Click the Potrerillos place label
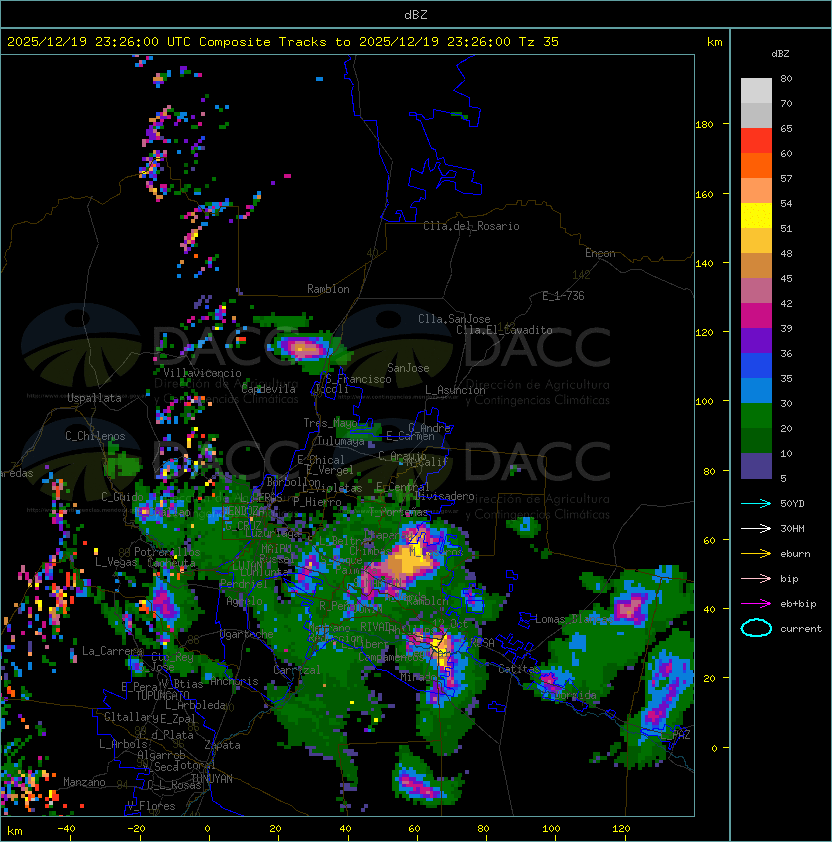Viewport: 832px width, 842px height. [x=167, y=552]
